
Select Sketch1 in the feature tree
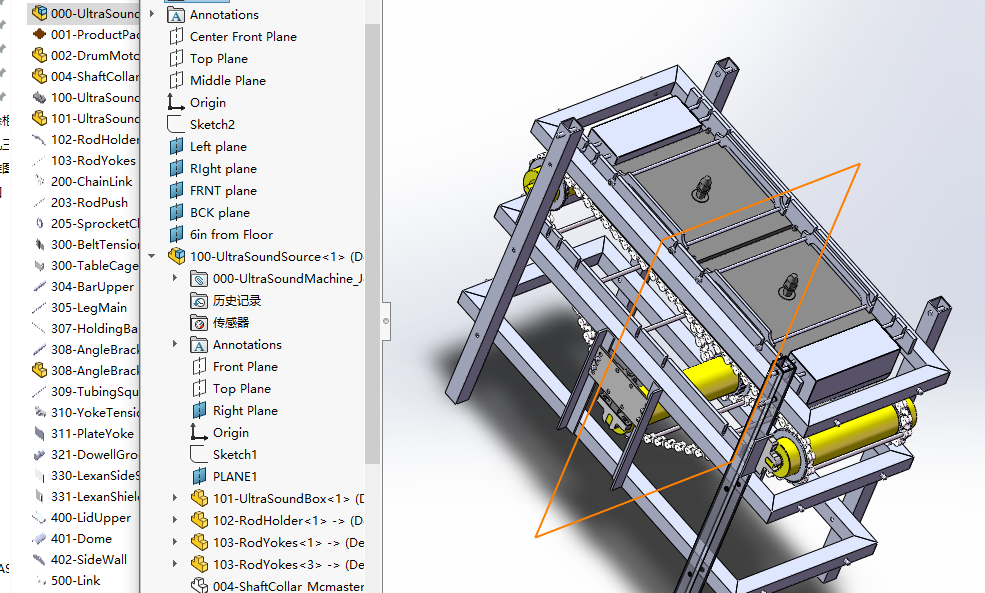tap(235, 454)
